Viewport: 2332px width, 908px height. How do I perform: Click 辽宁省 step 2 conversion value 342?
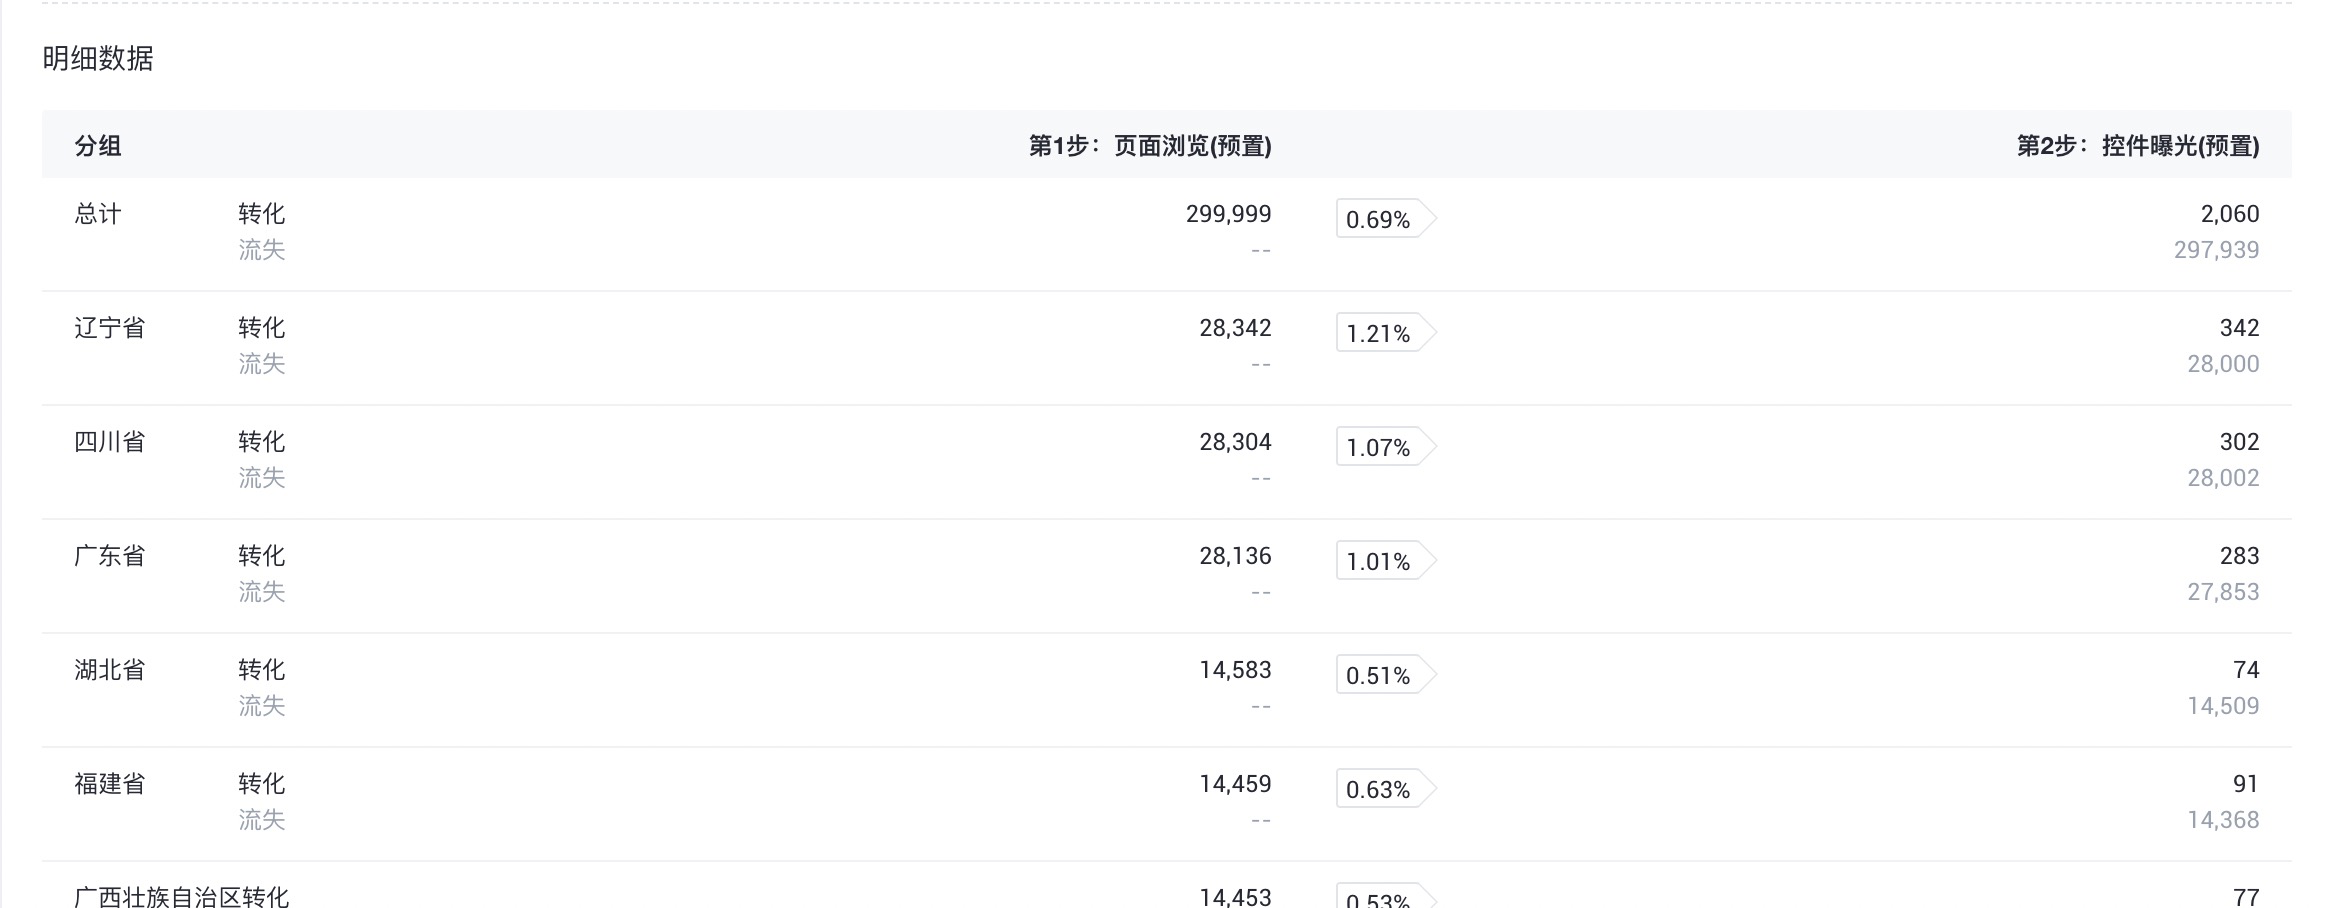coord(2238,328)
